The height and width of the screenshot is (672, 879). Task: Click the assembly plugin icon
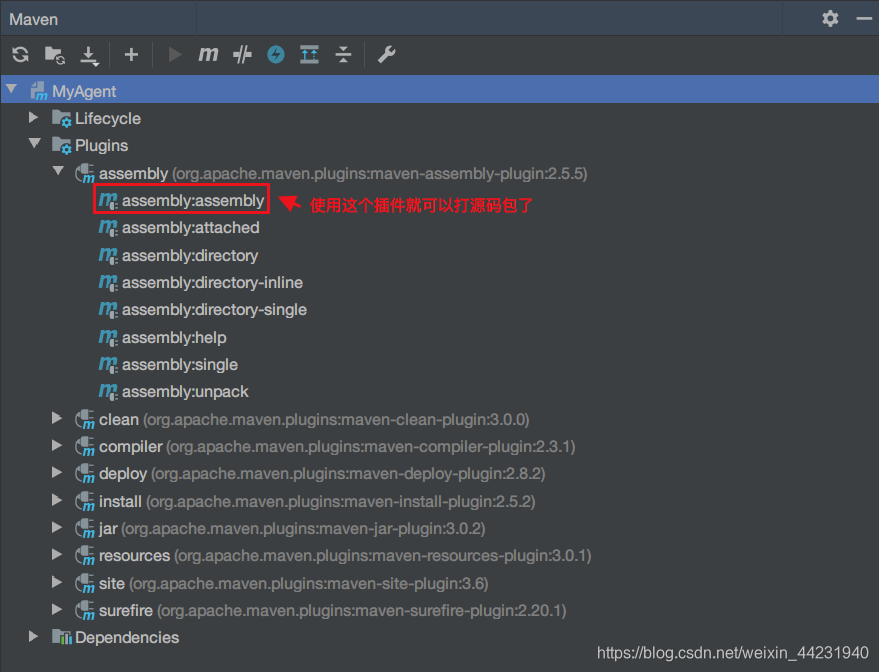coord(85,173)
